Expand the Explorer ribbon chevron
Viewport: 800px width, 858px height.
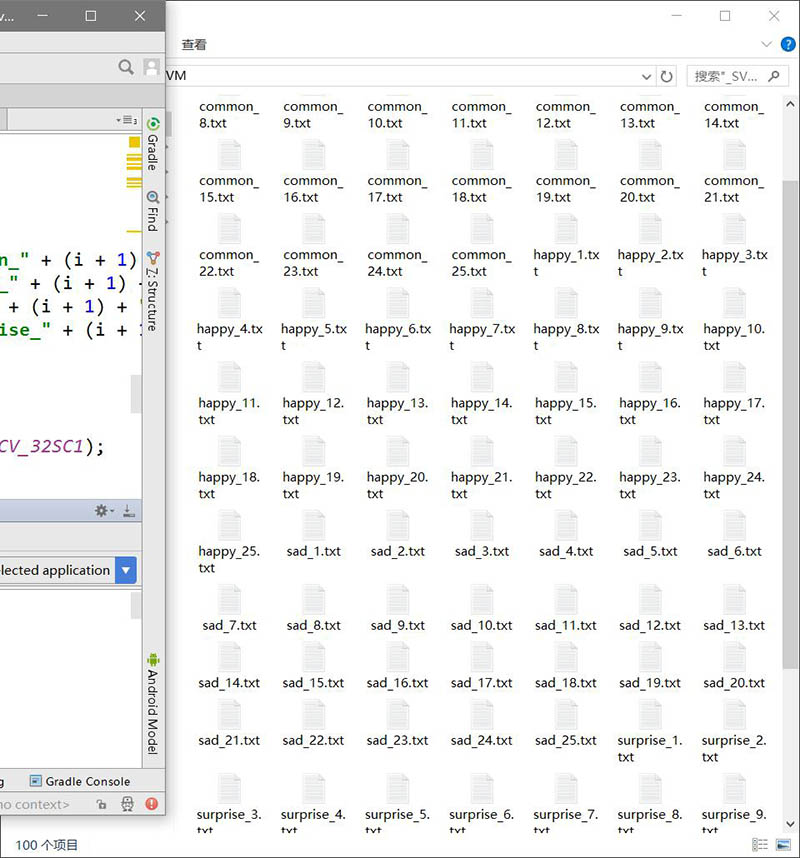pyautogui.click(x=767, y=44)
